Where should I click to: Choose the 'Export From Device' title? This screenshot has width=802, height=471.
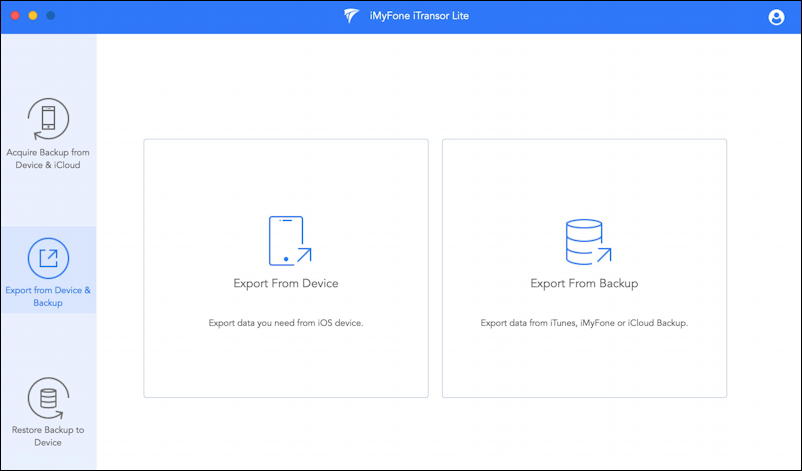coord(286,283)
